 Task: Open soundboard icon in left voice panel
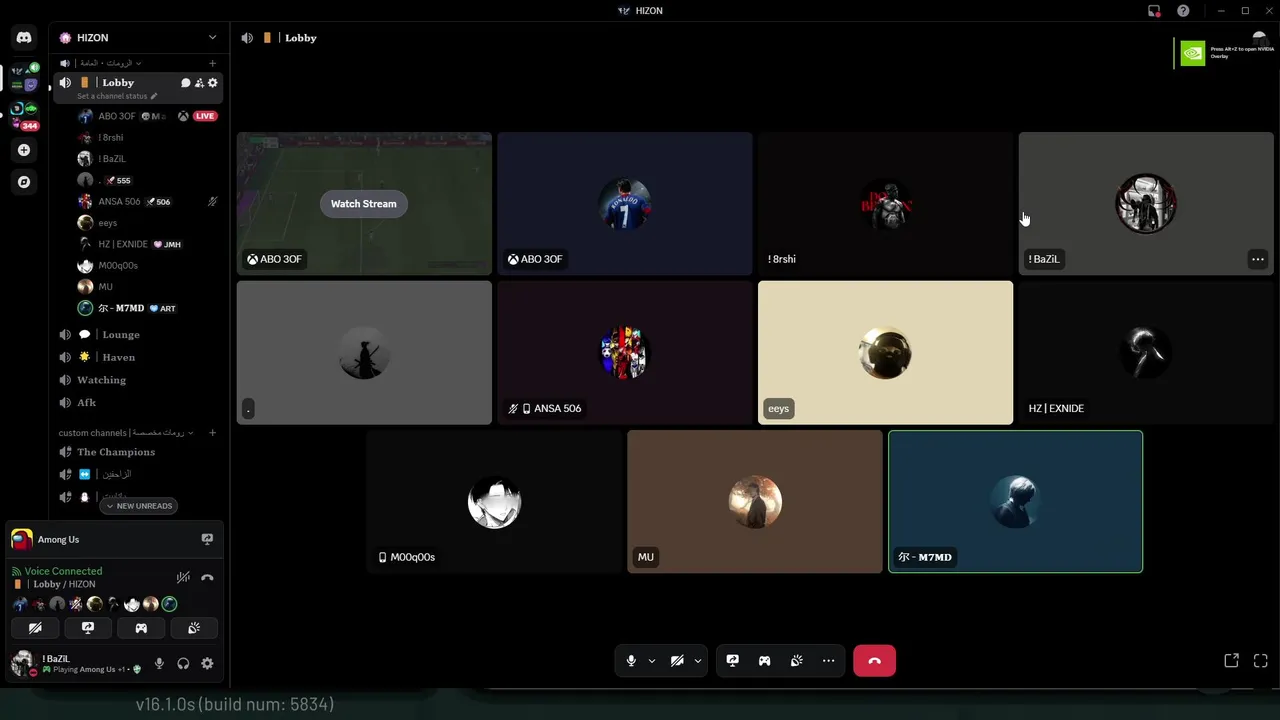pyautogui.click(x=194, y=628)
